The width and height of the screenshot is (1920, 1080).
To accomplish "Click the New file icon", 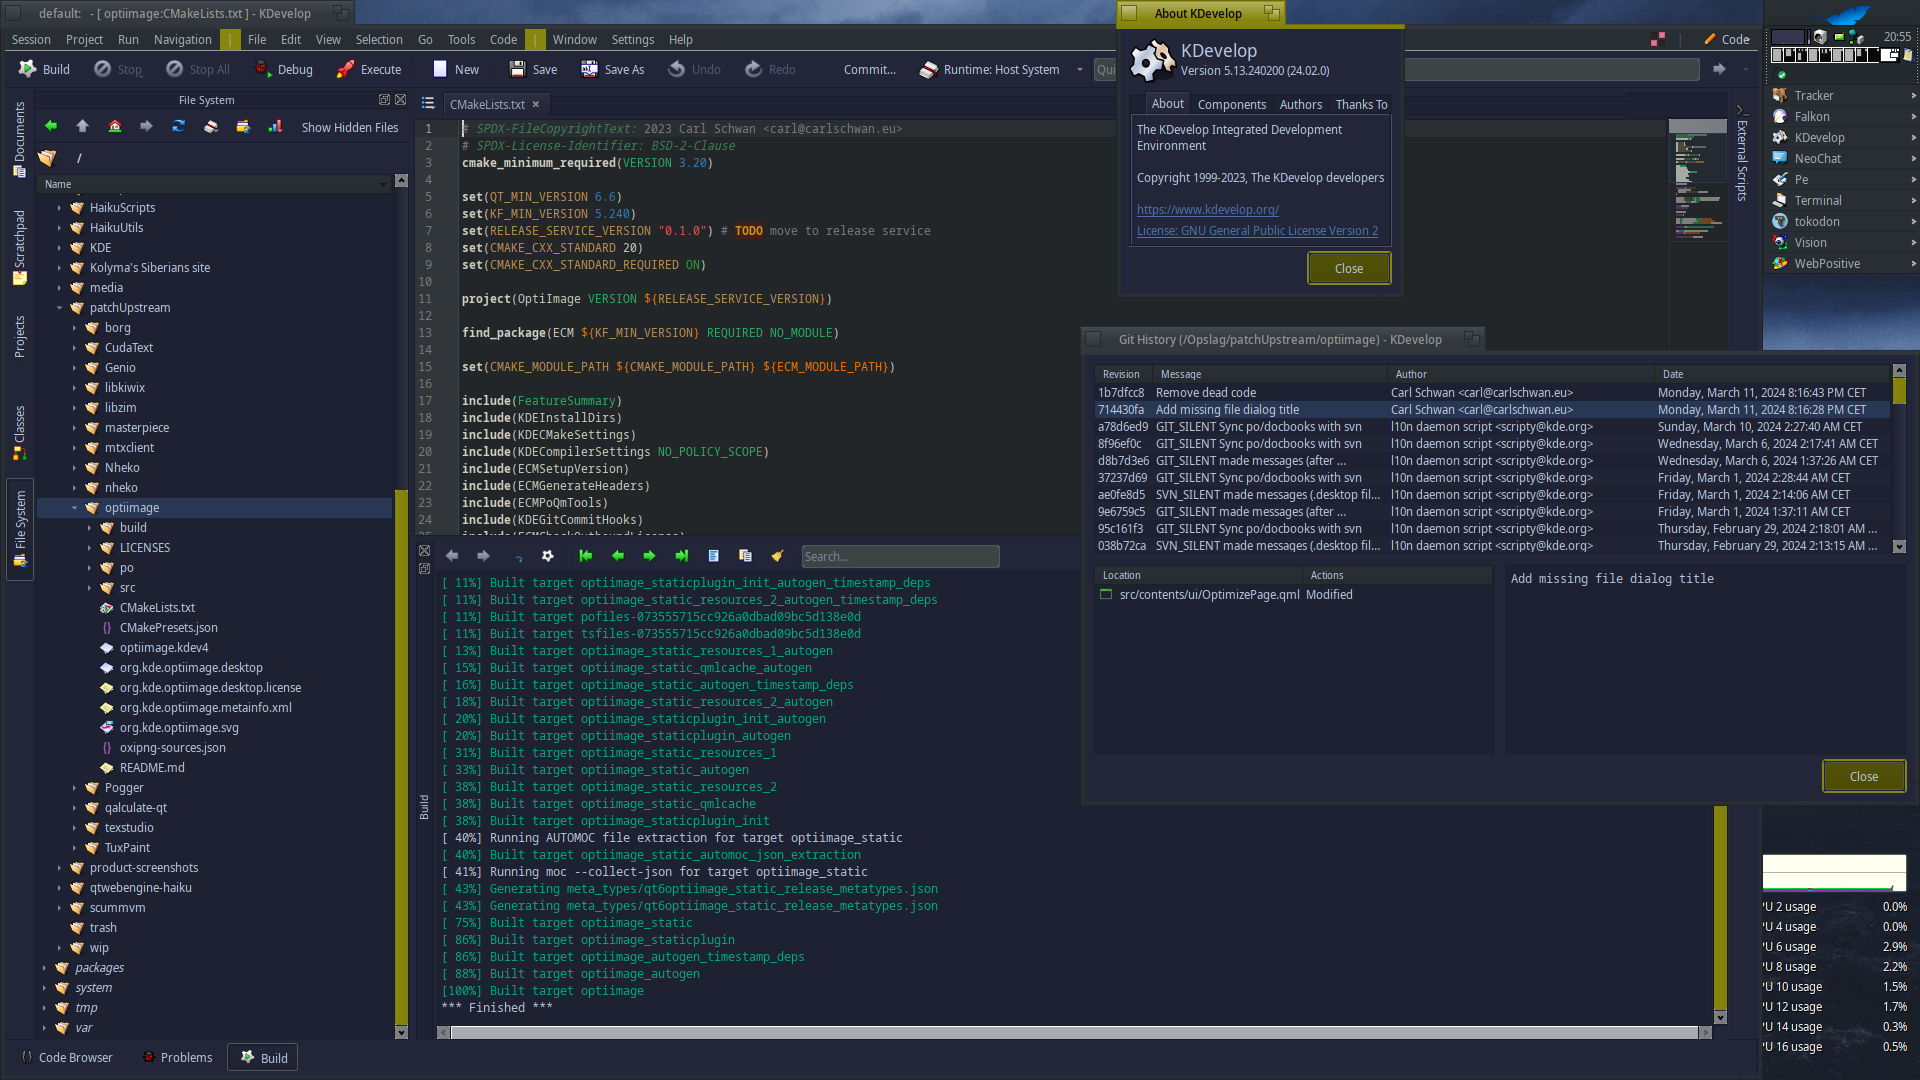I will tap(440, 69).
